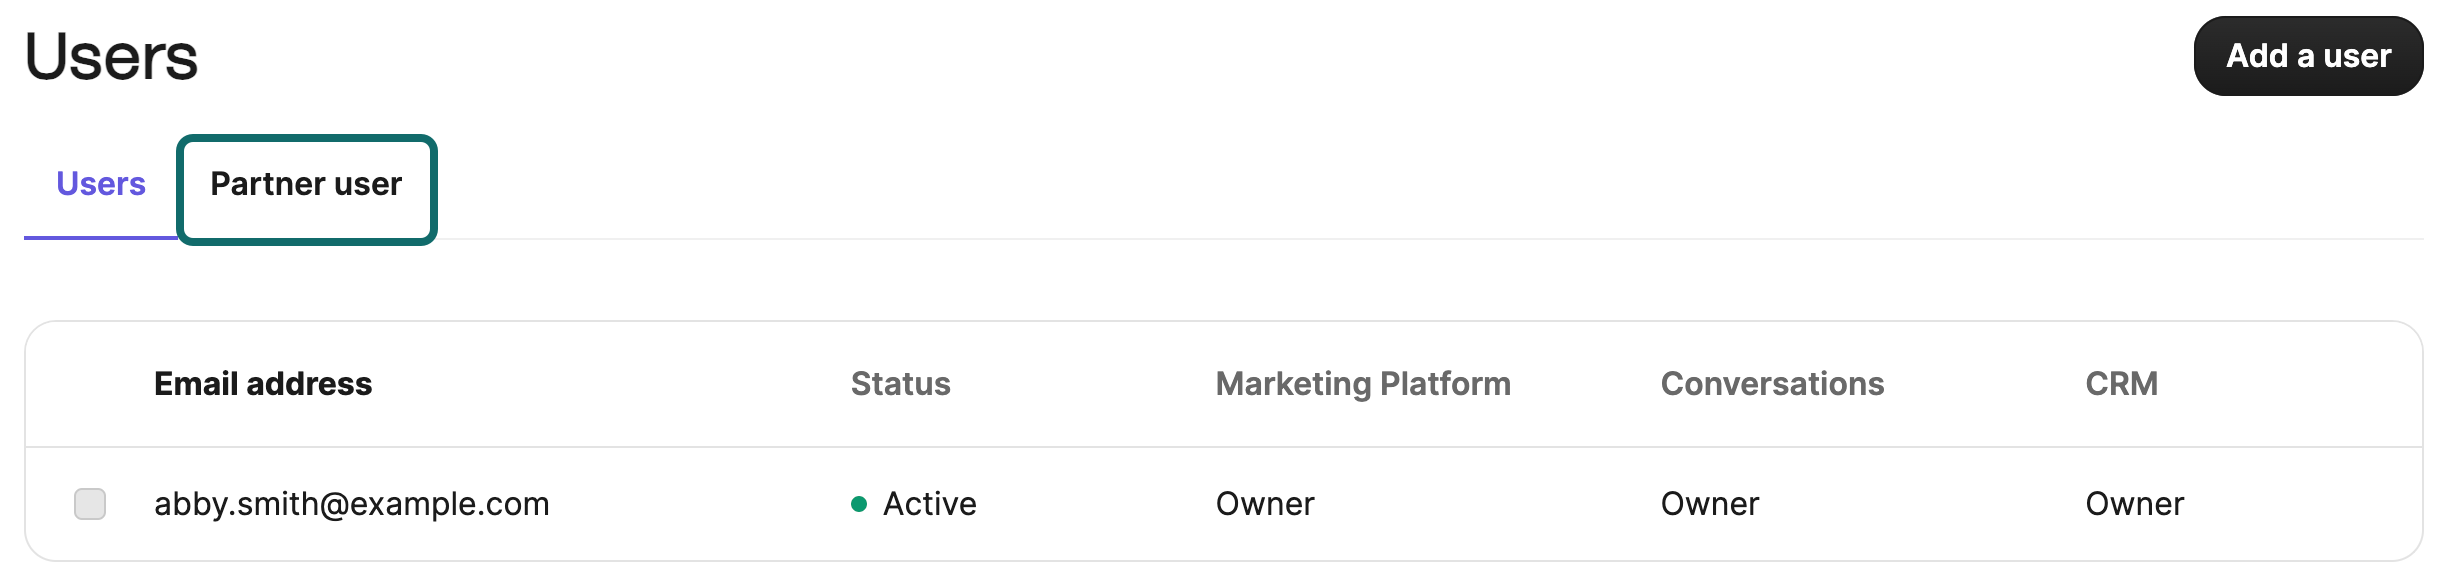Click blank row space between email and Active

coord(700,504)
